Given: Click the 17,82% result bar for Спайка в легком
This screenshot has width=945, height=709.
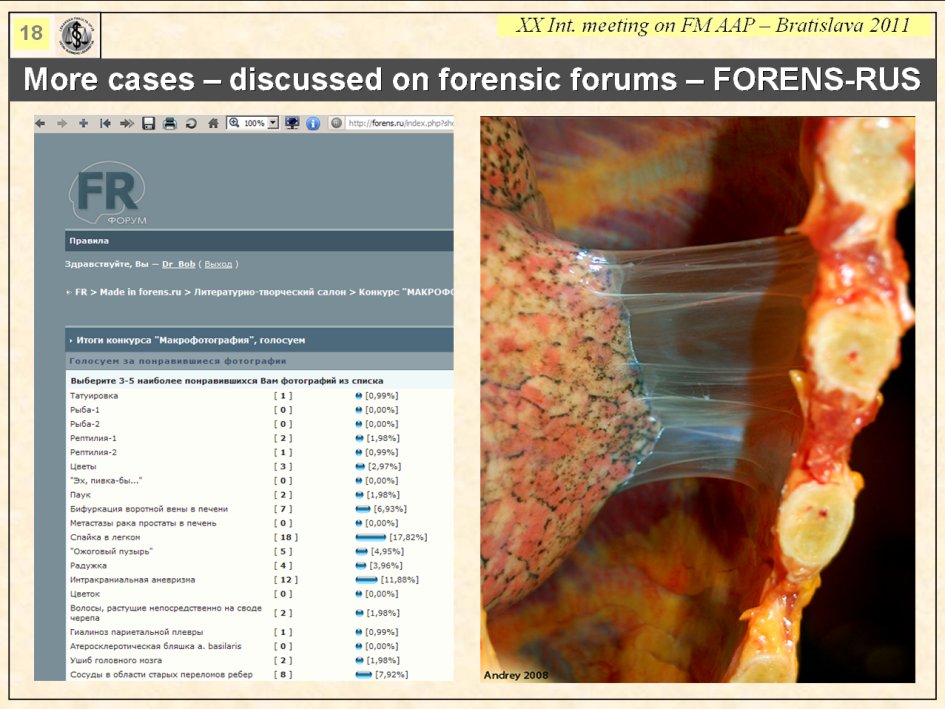Looking at the screenshot, I should [371, 537].
